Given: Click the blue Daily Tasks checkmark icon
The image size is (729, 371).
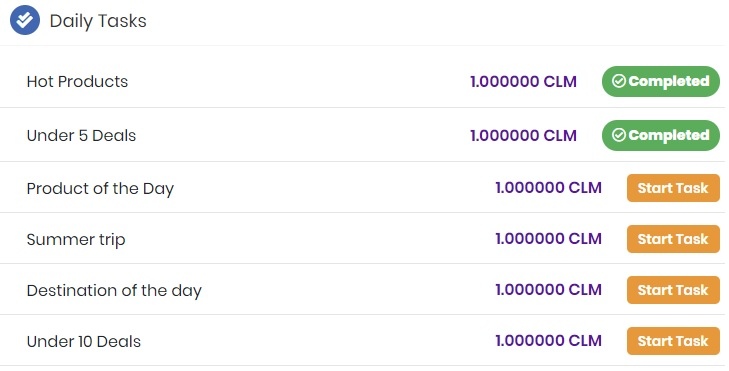Looking at the screenshot, I should pyautogui.click(x=25, y=20).
